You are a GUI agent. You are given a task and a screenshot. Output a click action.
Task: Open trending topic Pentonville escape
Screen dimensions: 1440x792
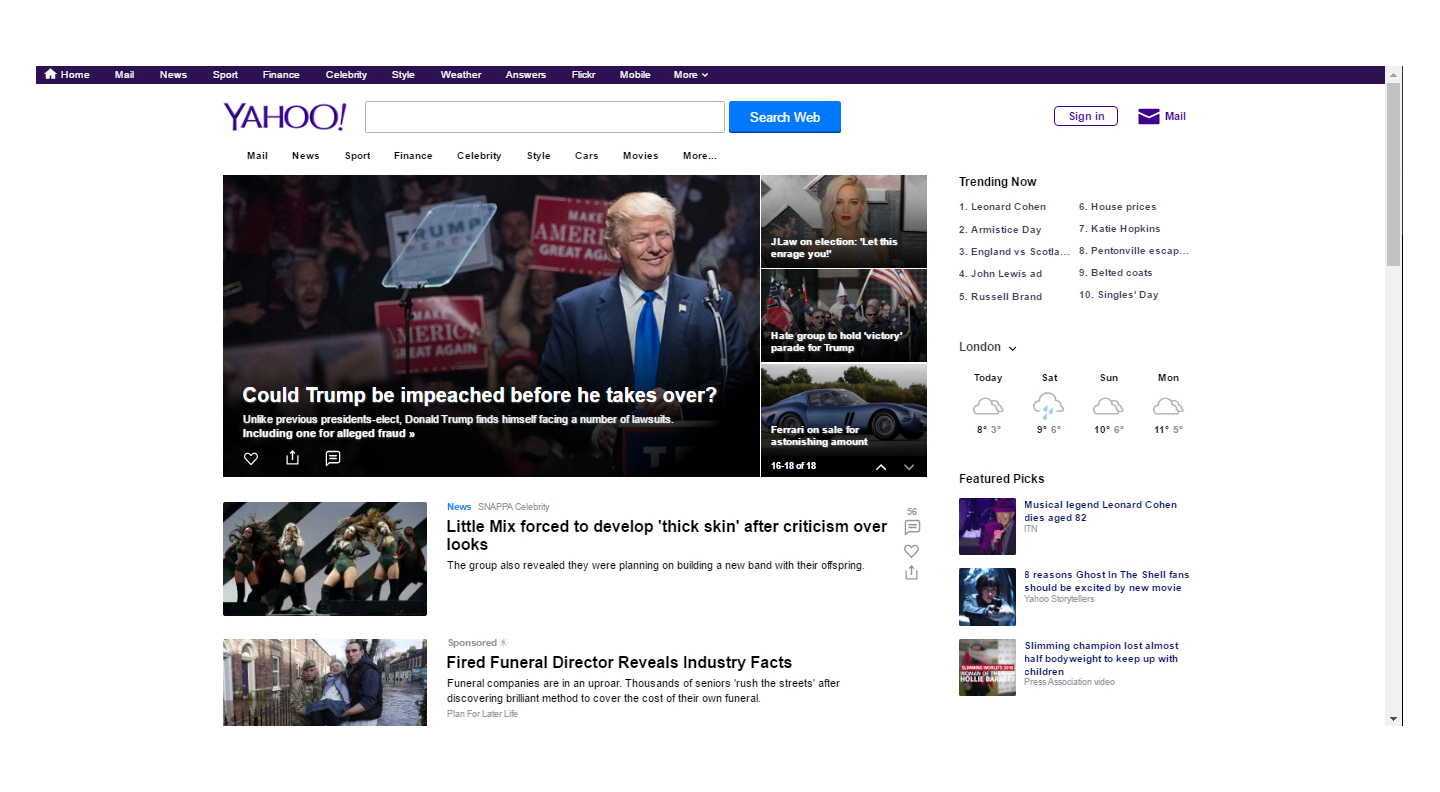tap(1140, 251)
